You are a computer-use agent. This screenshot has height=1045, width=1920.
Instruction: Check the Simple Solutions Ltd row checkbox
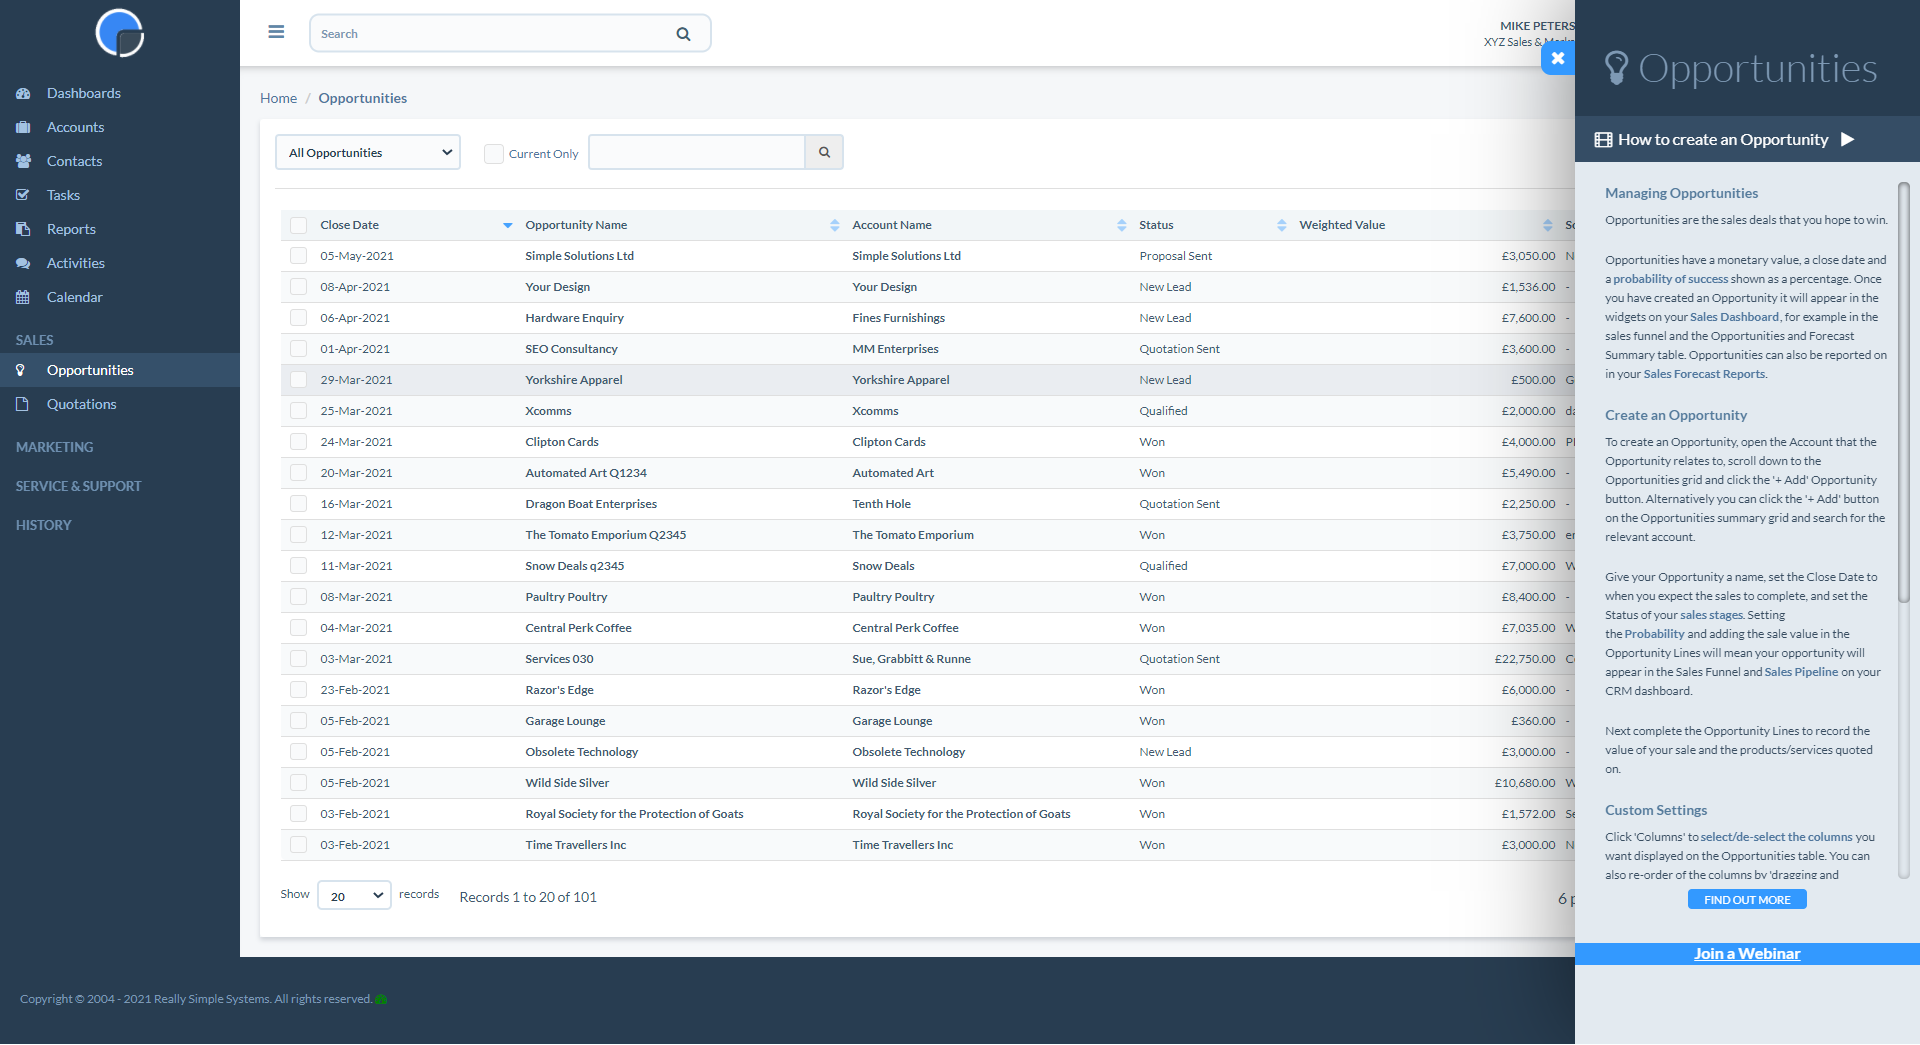[x=298, y=256]
